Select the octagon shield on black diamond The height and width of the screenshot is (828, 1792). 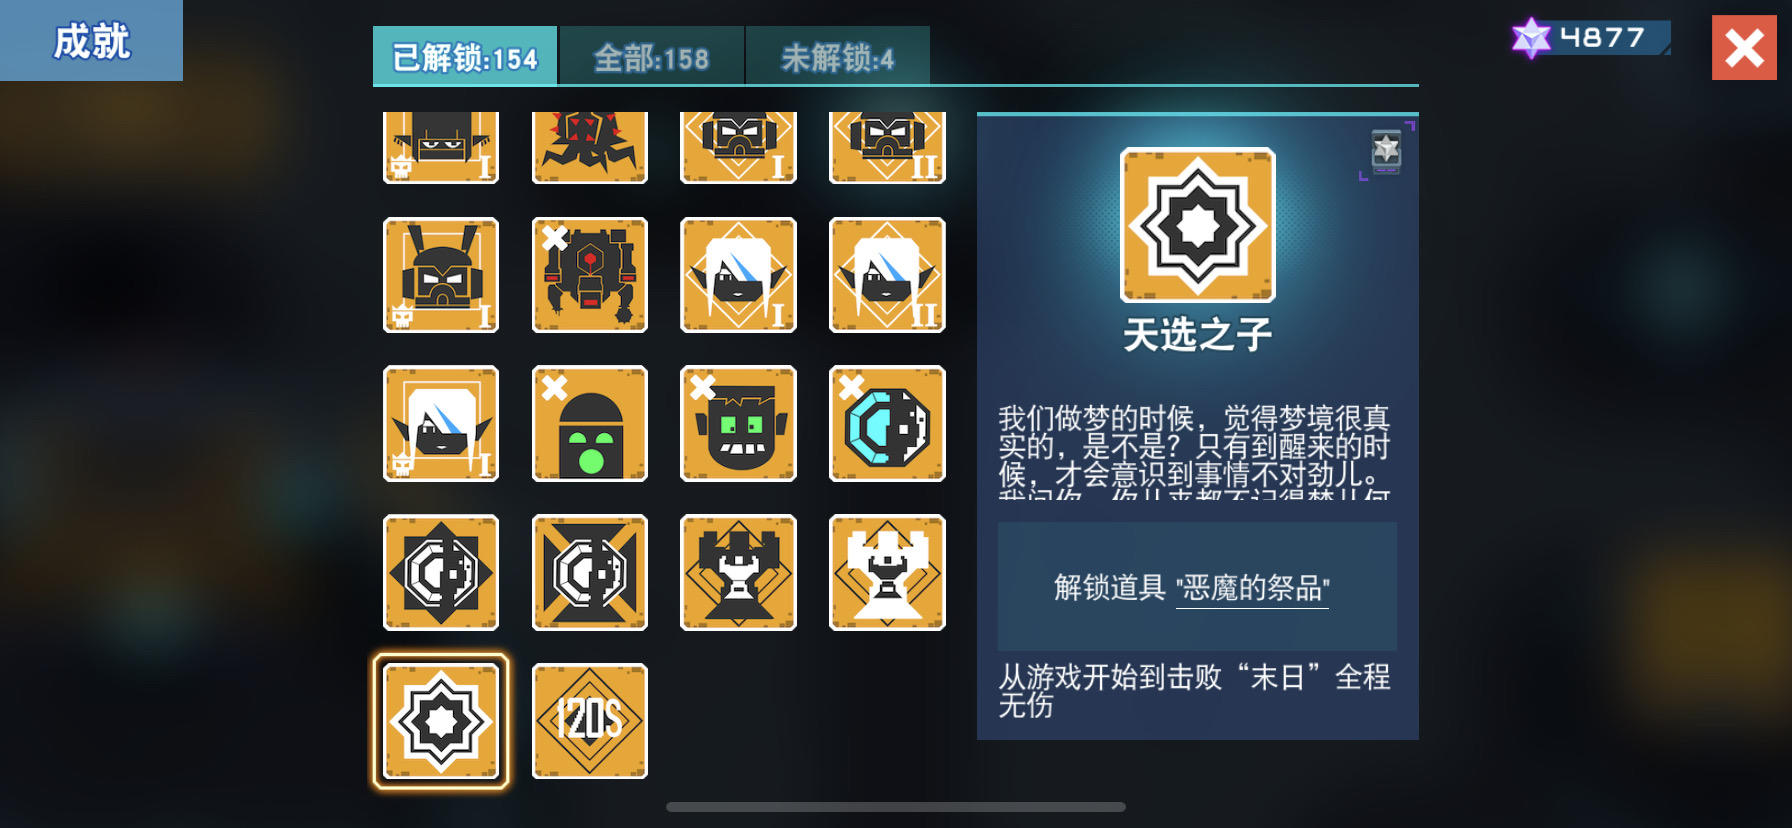tap(441, 572)
